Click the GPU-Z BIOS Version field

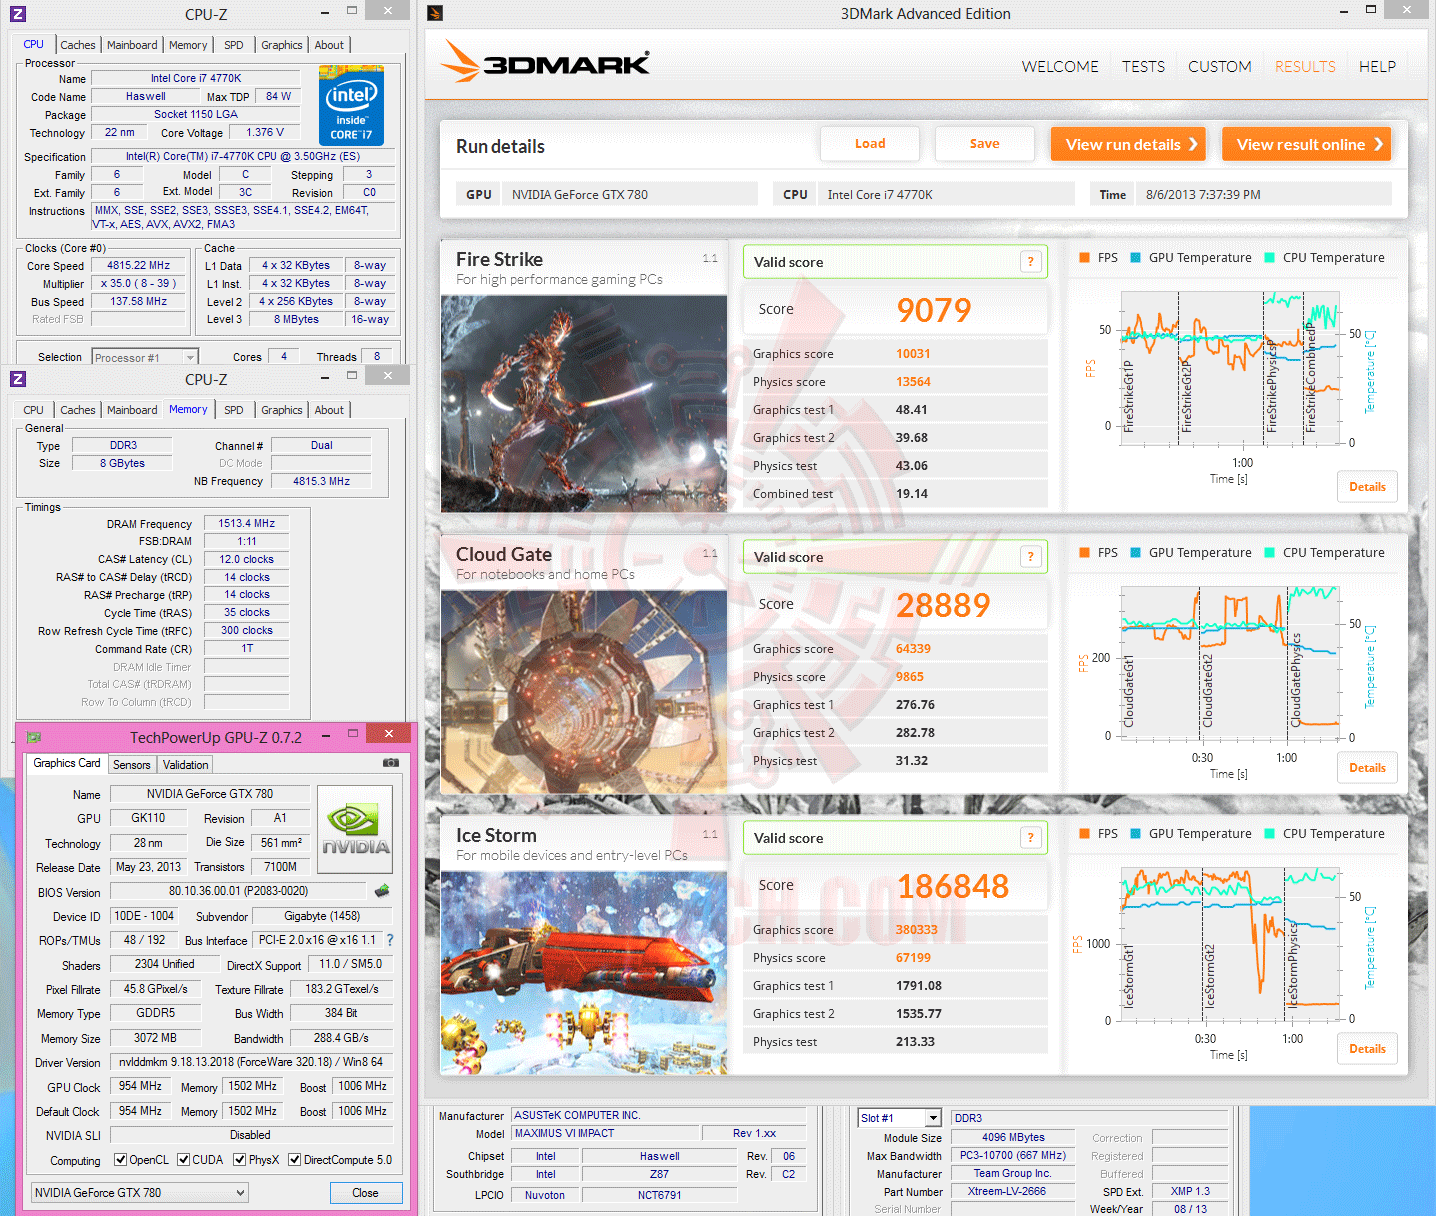[x=238, y=891]
